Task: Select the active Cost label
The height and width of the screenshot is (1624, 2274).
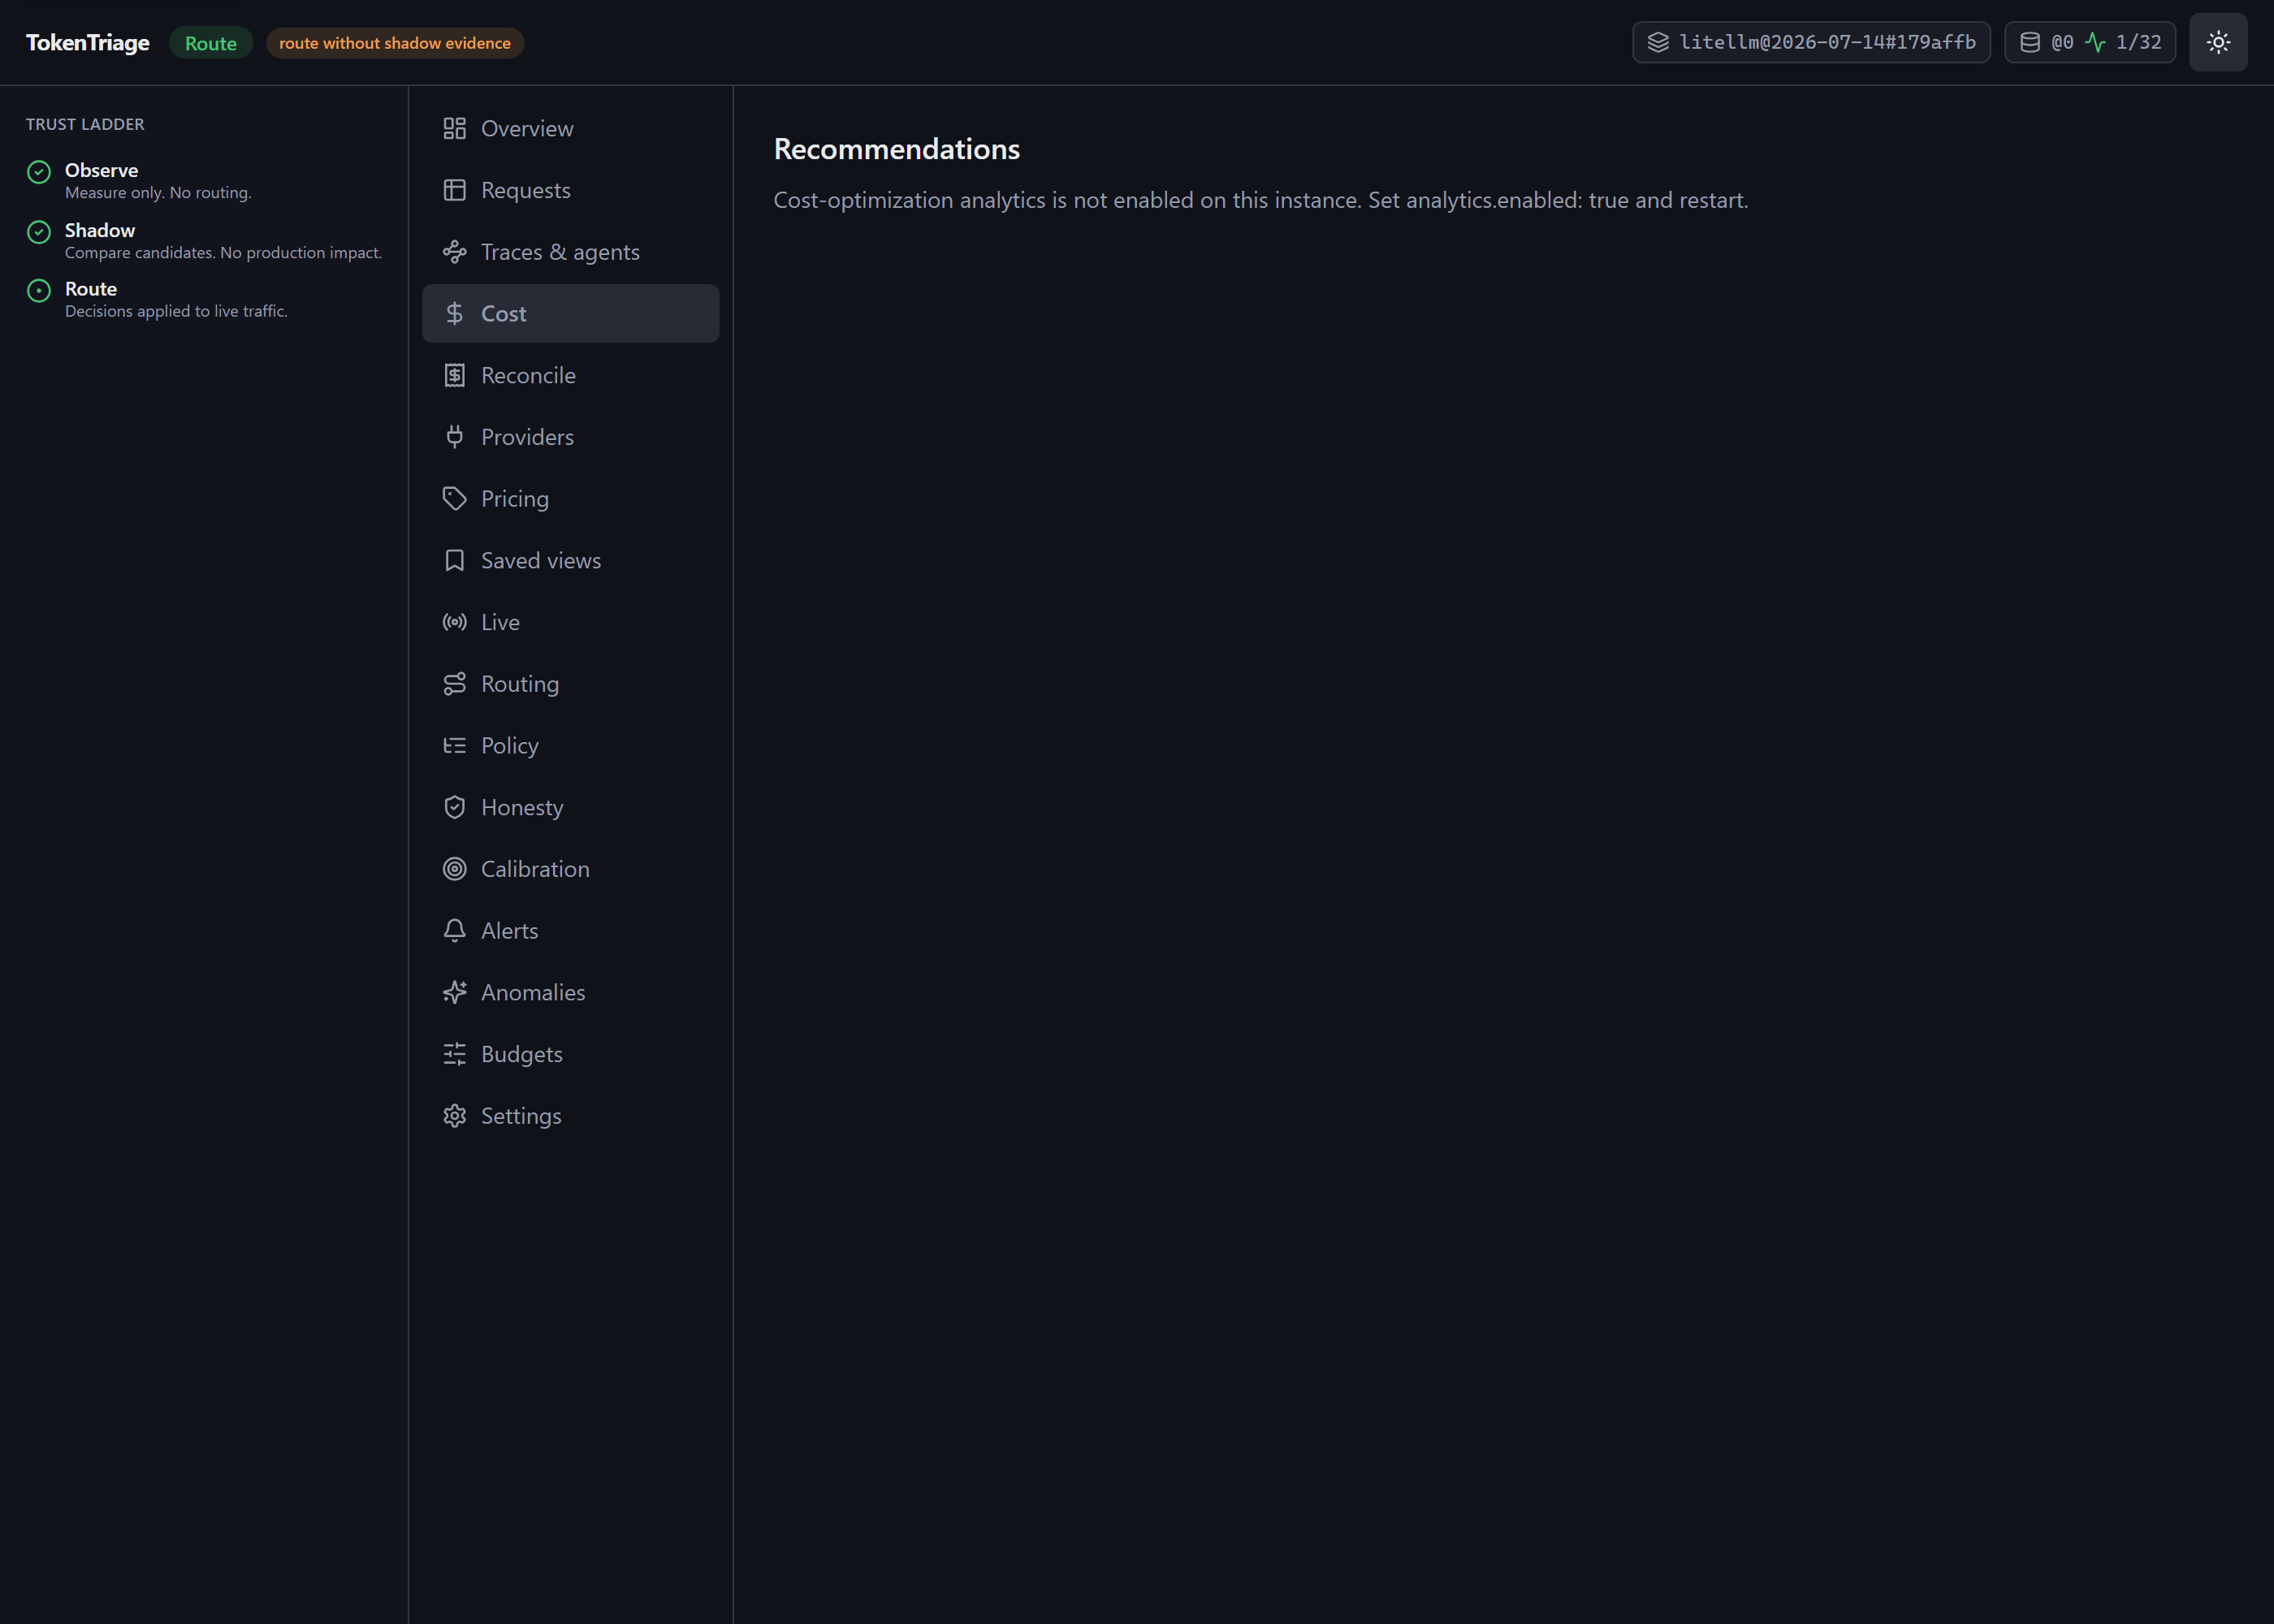Action: coord(503,313)
